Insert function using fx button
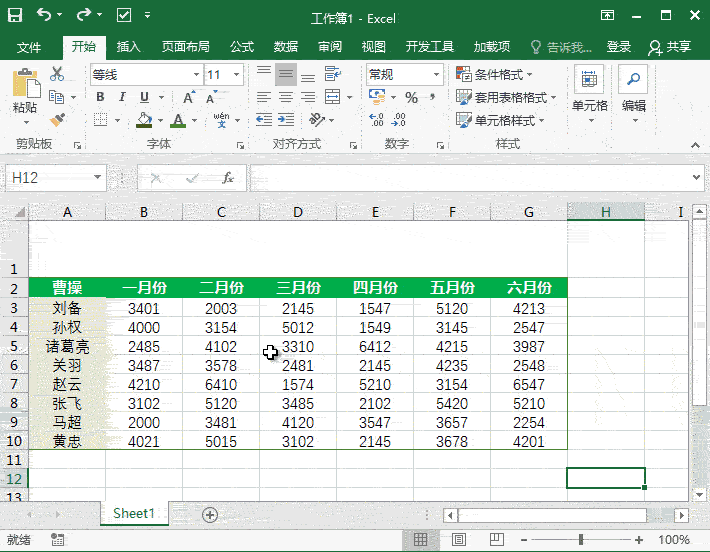Screen dimensions: 710x552 coord(228,178)
